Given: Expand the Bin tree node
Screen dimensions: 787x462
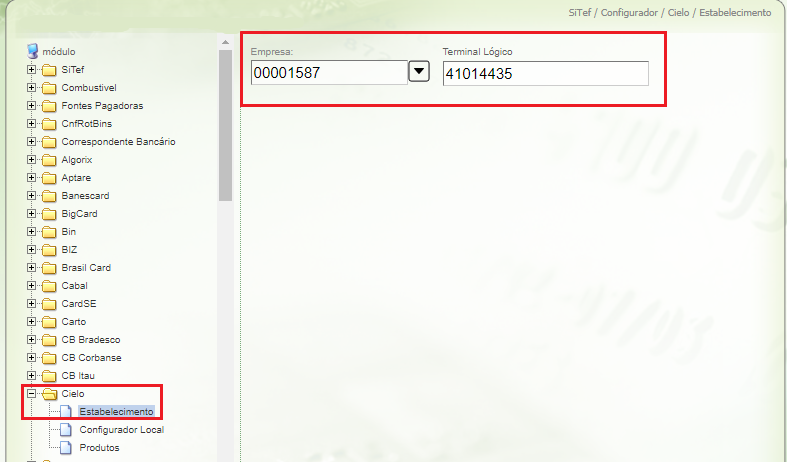Looking at the screenshot, I should 32,232.
